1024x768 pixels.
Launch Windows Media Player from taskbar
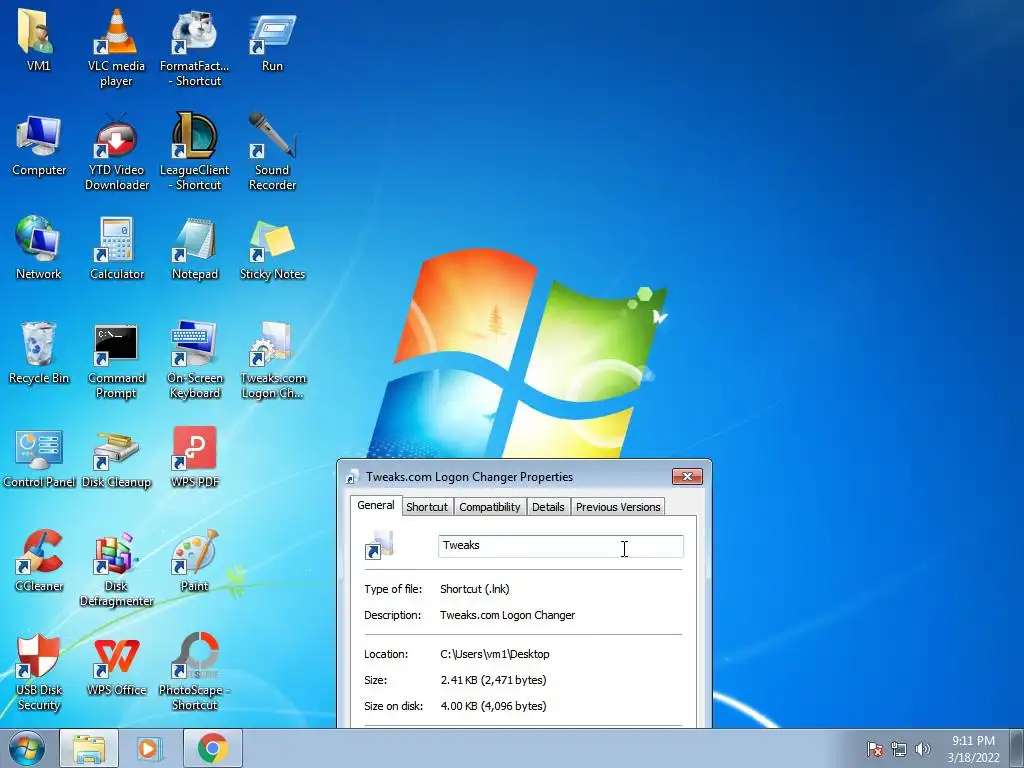click(x=149, y=748)
